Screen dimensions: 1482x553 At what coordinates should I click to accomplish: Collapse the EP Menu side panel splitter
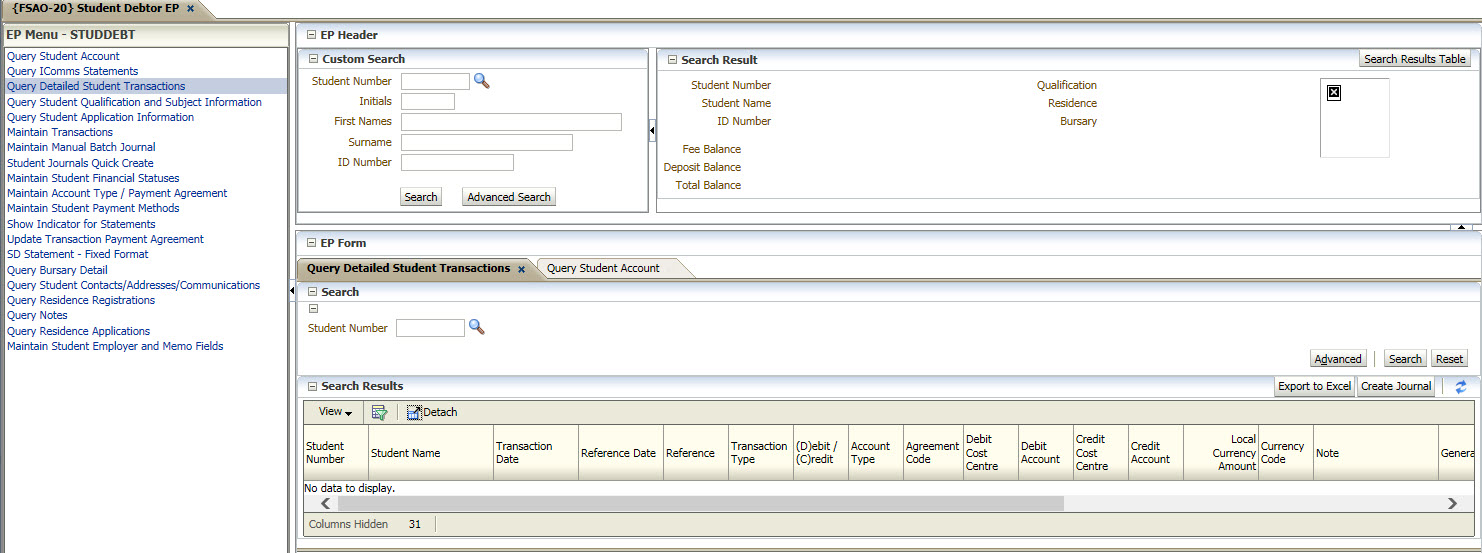pos(292,290)
